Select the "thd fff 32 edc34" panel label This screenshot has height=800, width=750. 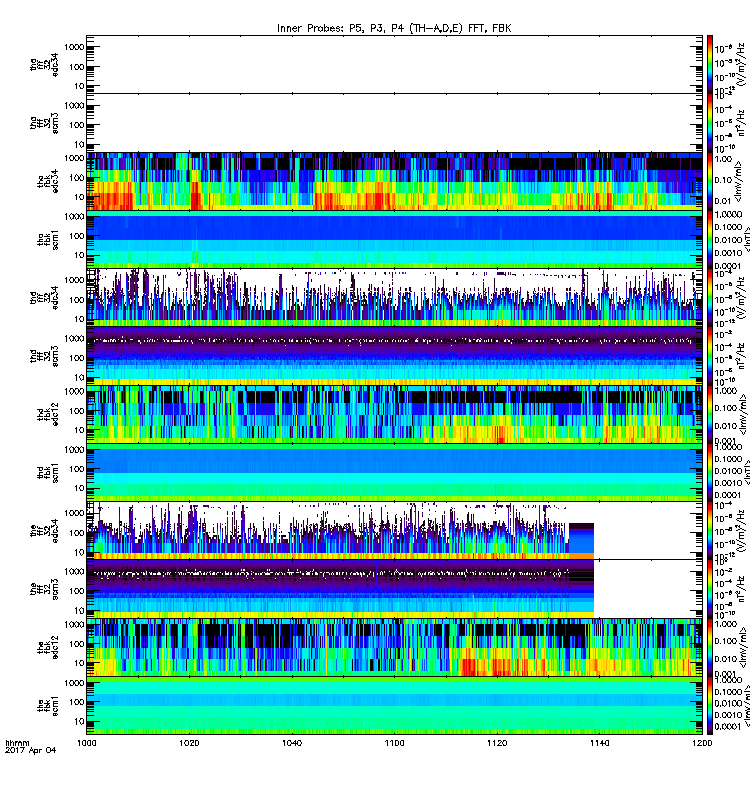[44, 297]
